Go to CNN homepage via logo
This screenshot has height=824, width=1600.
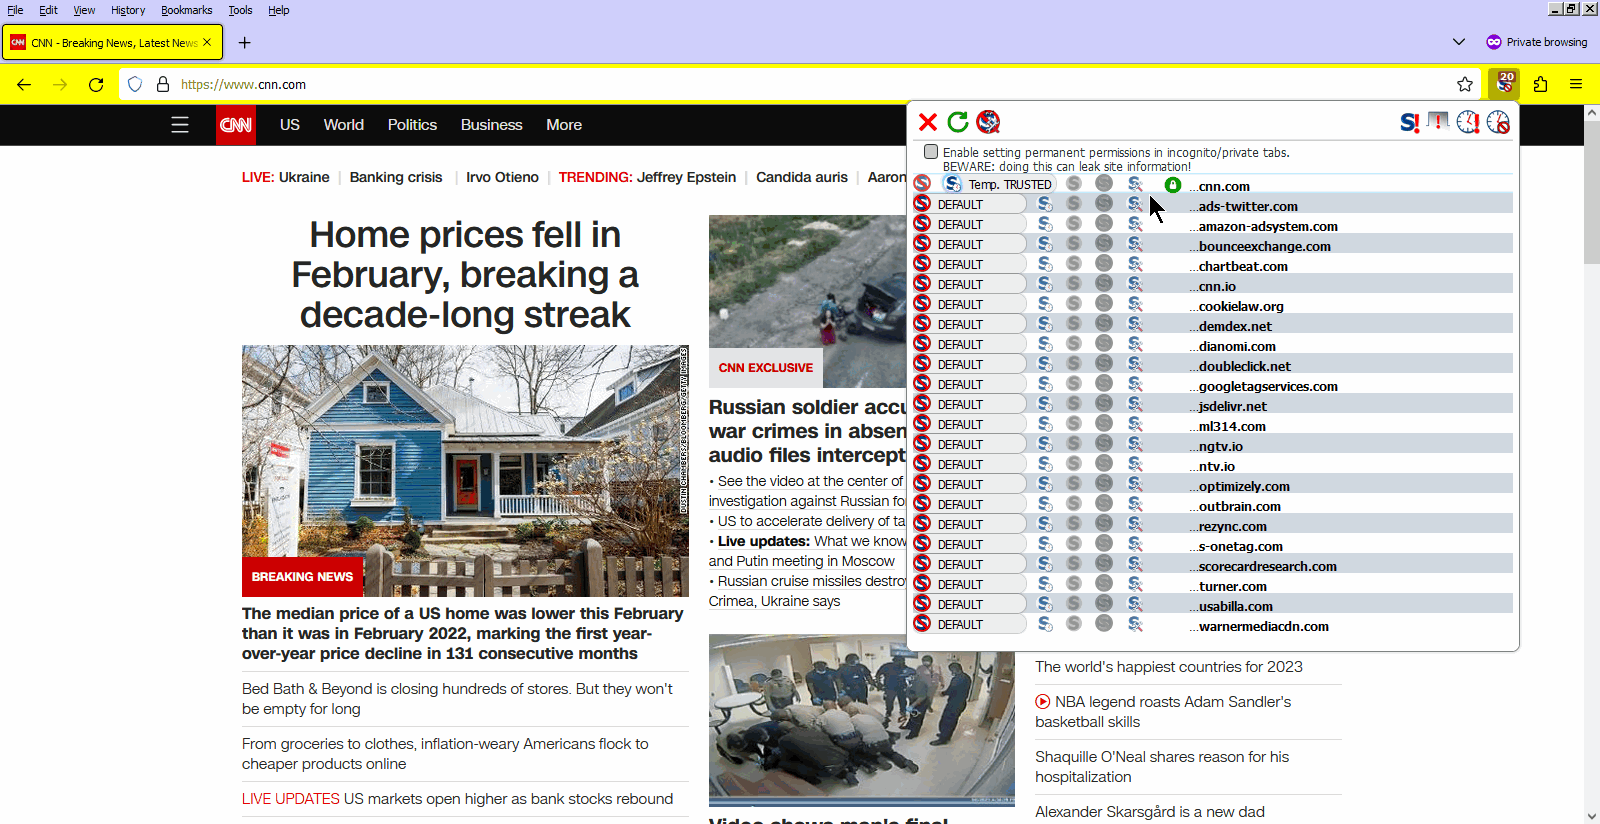pyautogui.click(x=236, y=125)
